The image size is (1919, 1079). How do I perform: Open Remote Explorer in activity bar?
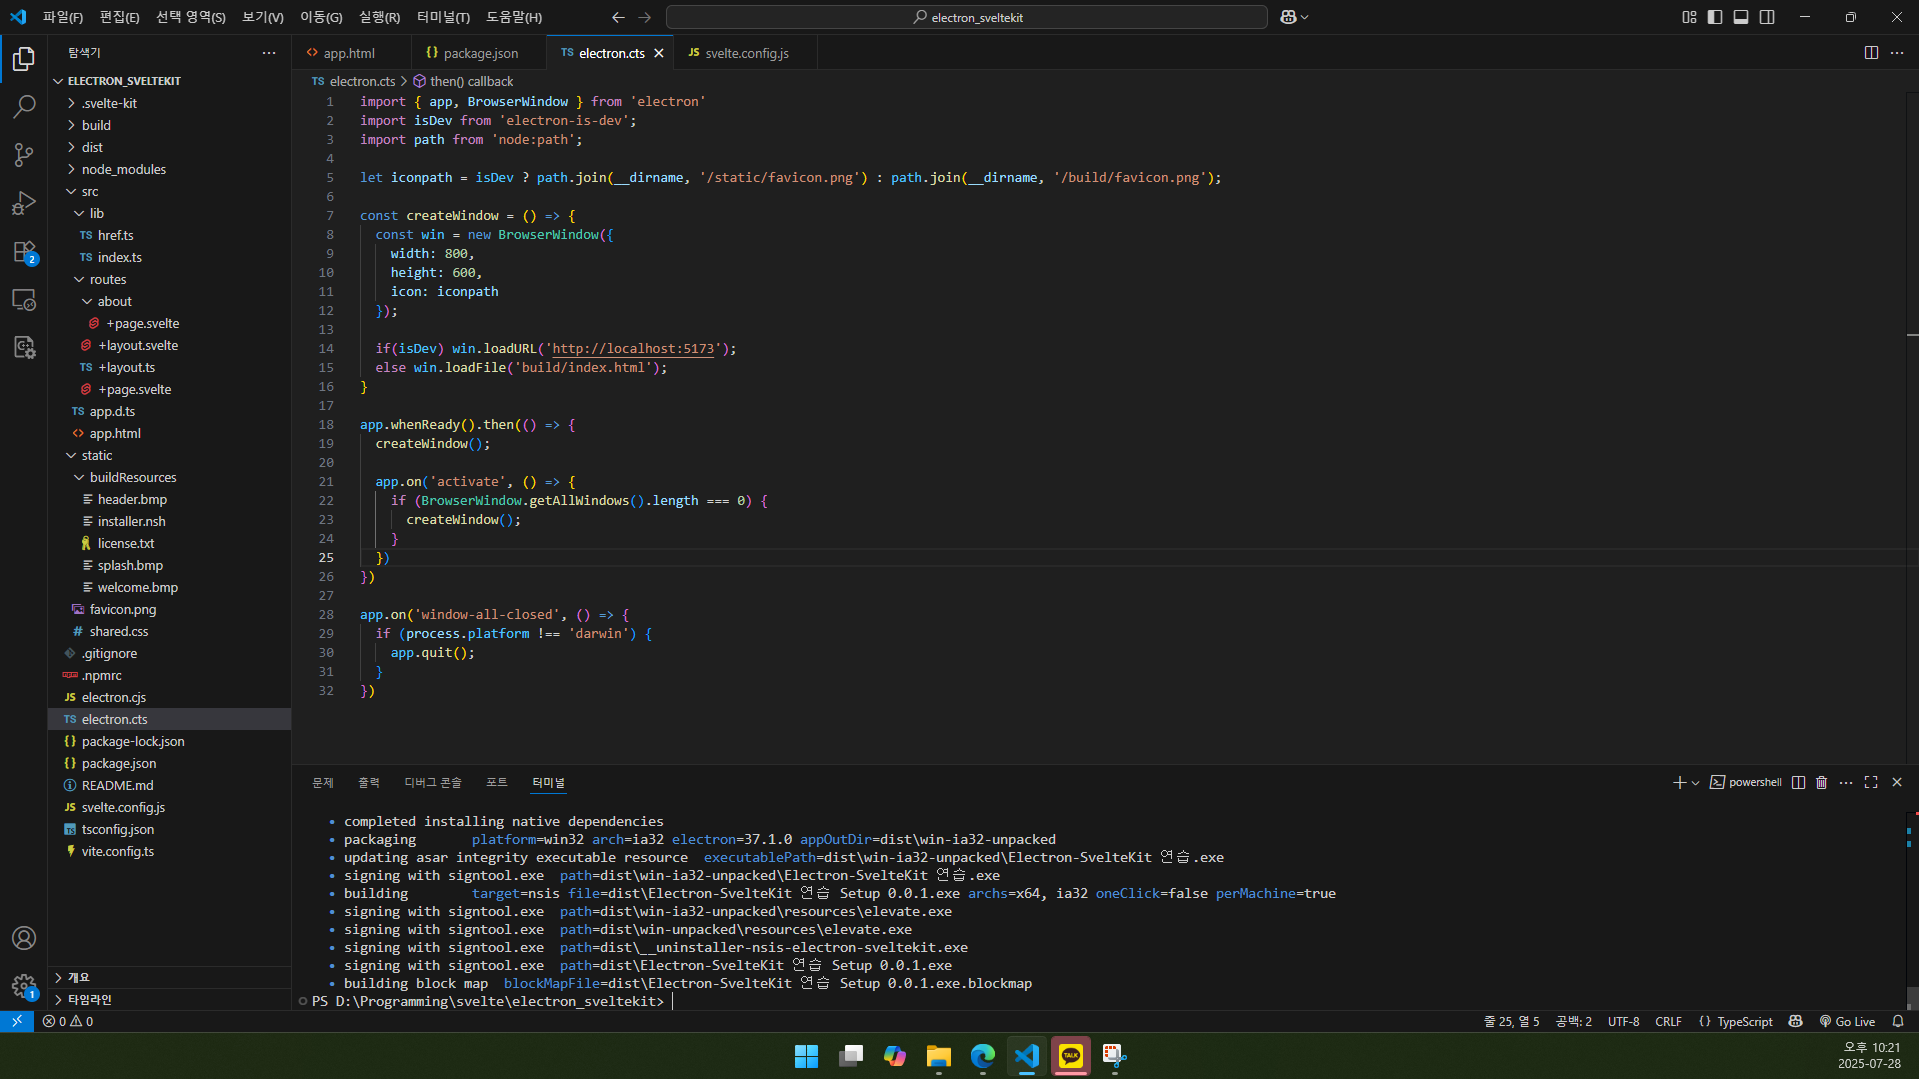coord(24,299)
